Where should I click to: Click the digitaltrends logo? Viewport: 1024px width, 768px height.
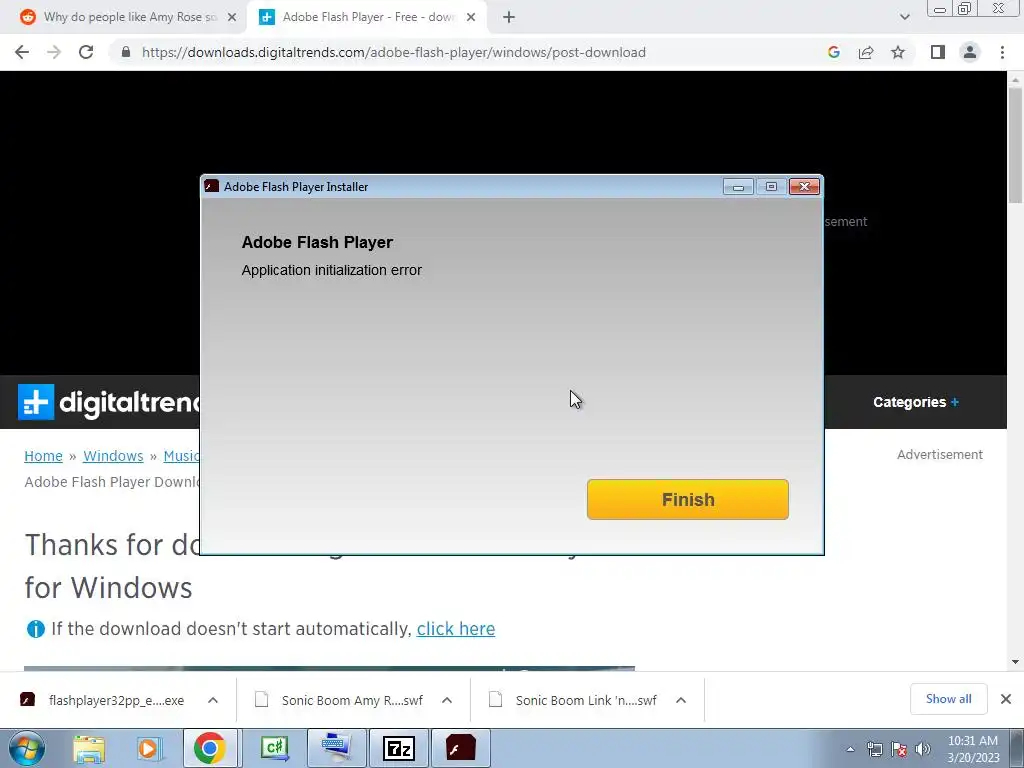pos(108,402)
